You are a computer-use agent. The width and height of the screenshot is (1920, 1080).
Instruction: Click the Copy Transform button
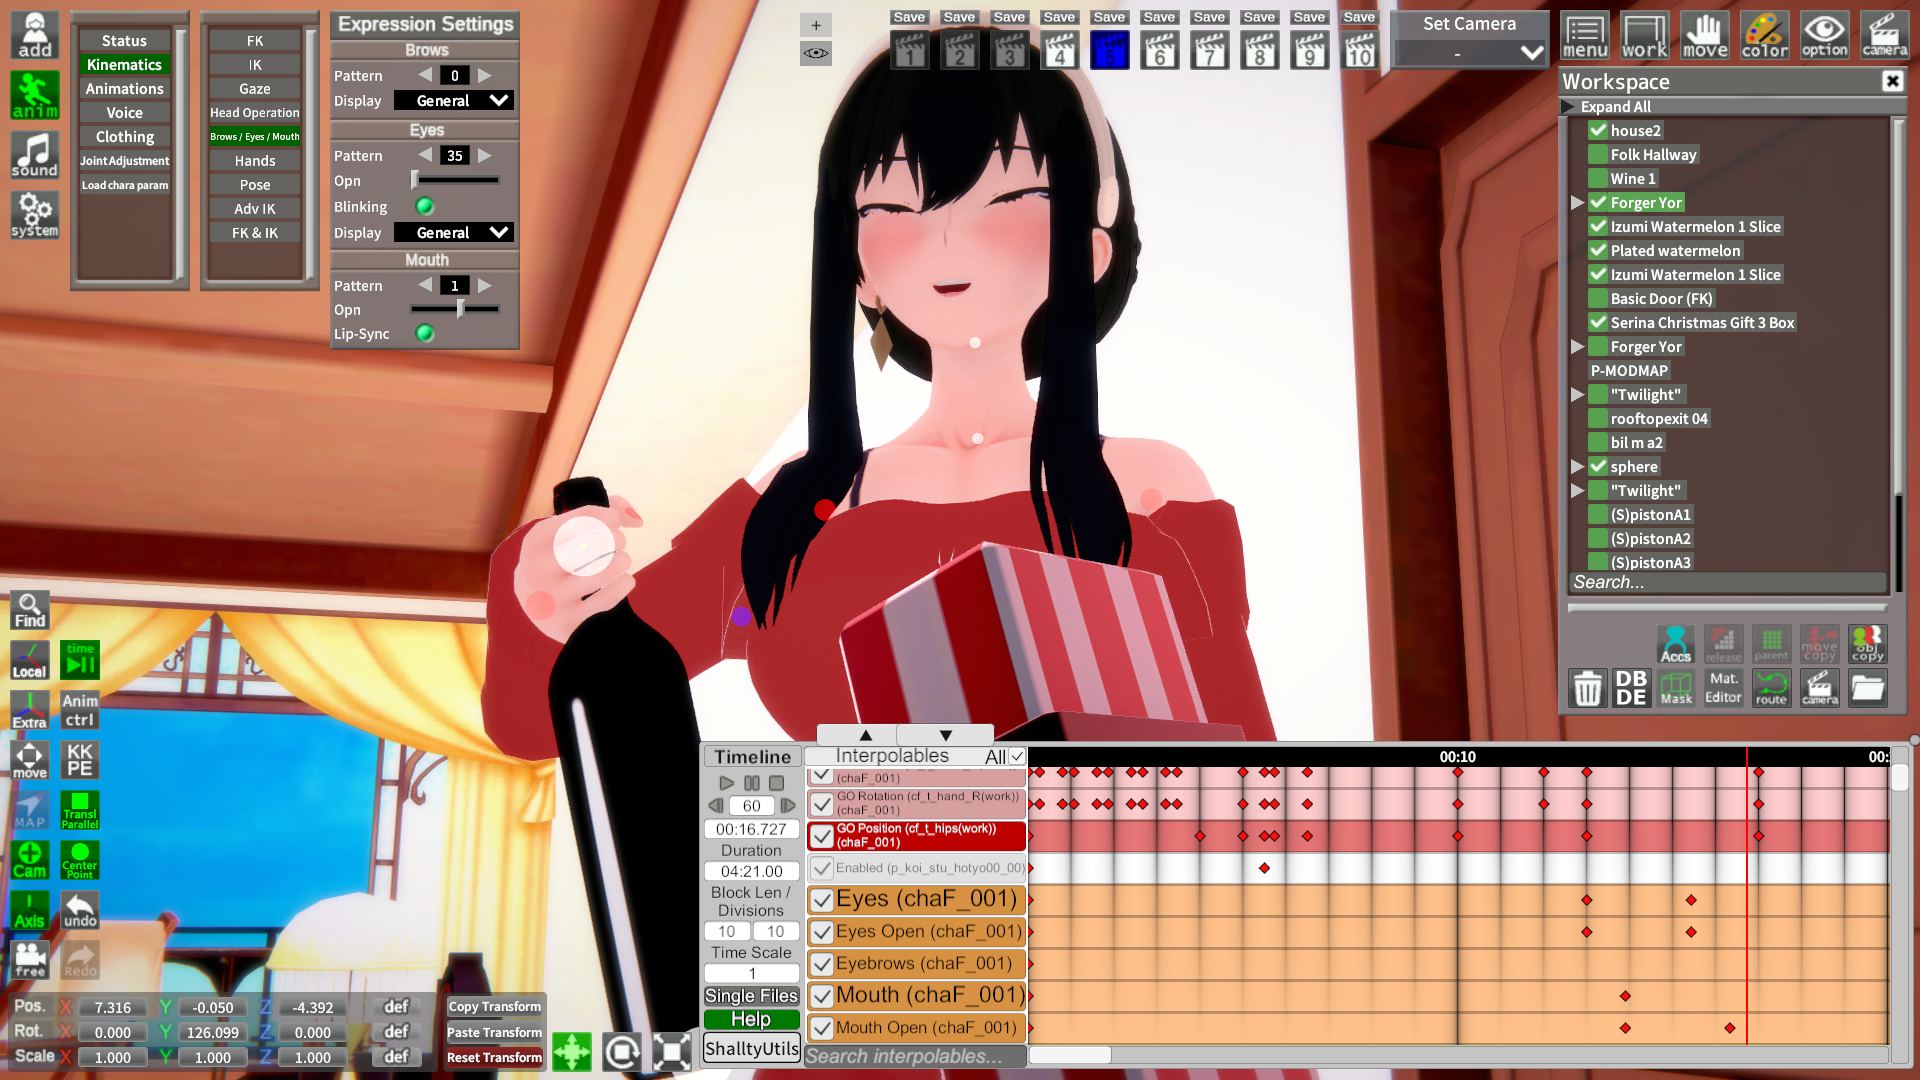click(x=495, y=1007)
